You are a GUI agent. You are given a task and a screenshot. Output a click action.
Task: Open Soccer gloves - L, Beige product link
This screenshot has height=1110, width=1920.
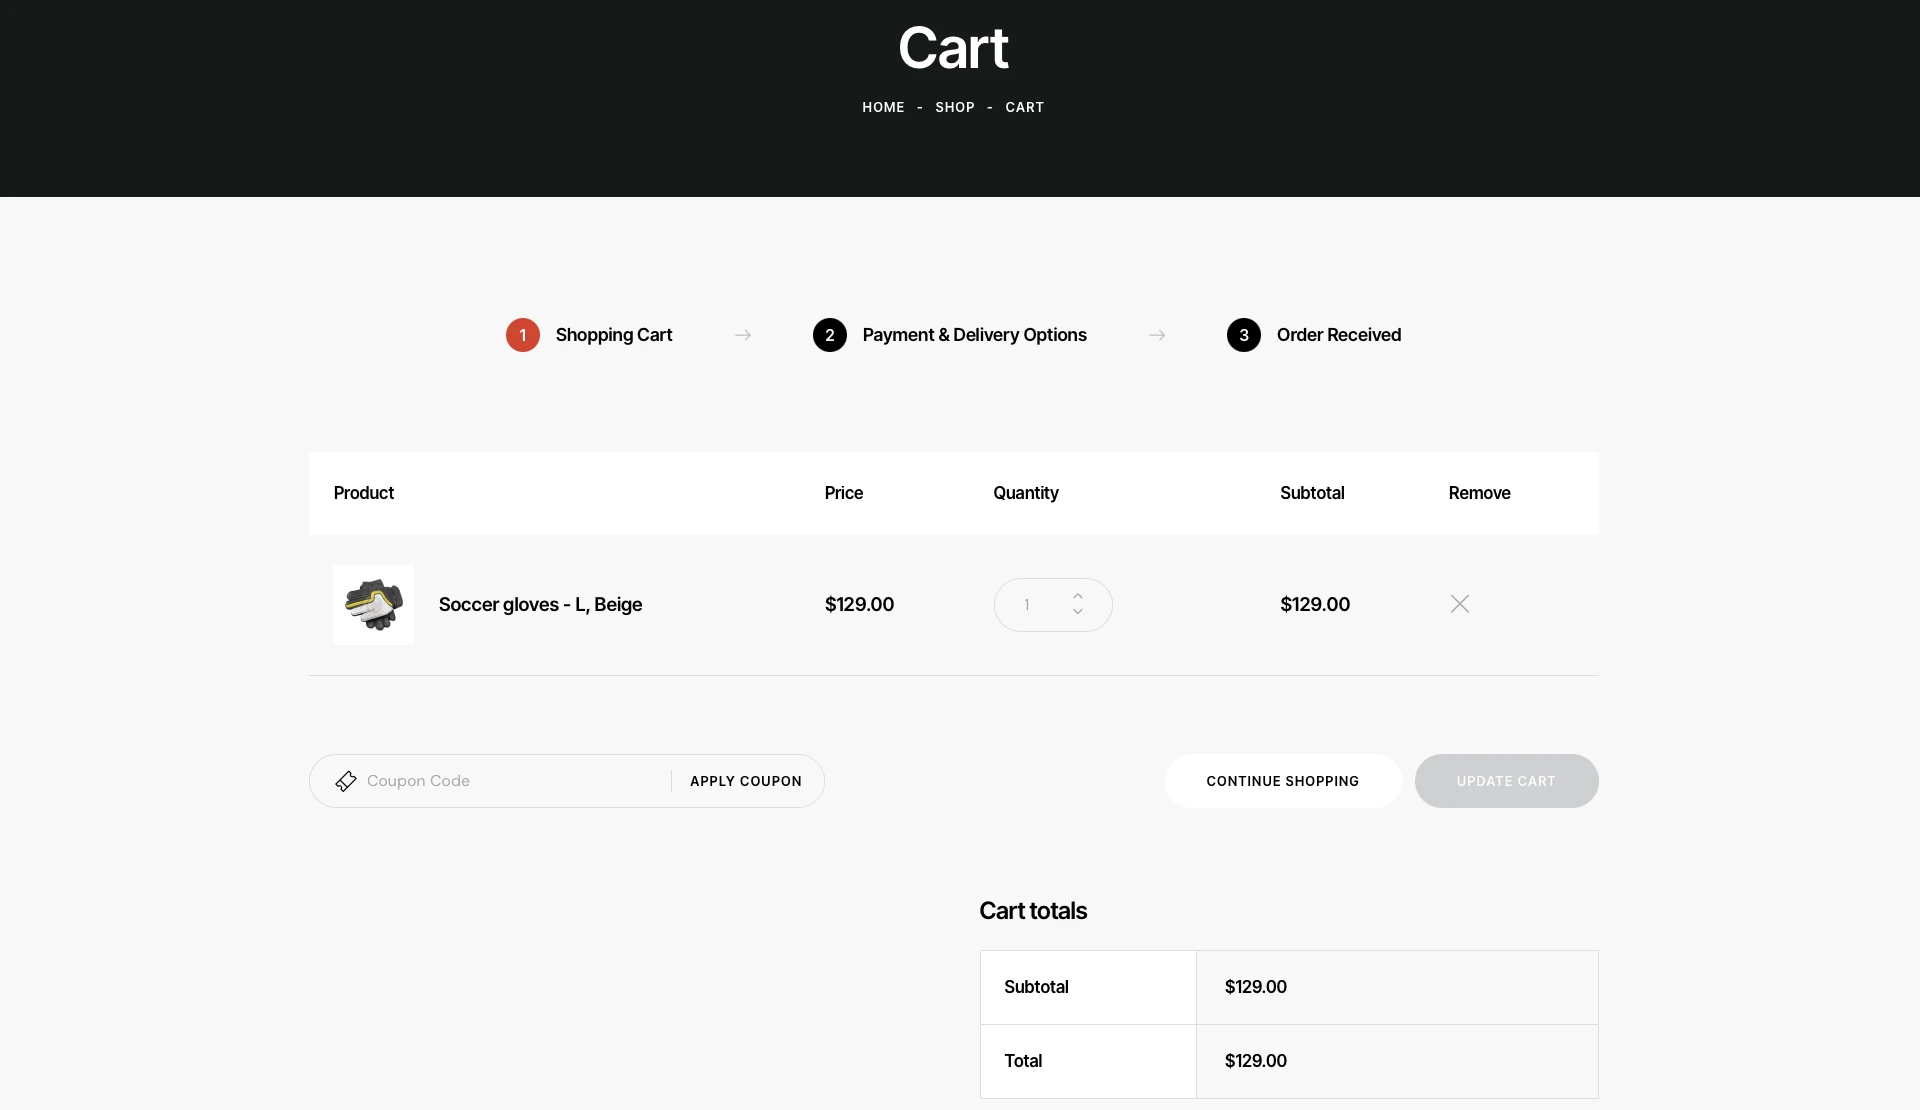(x=540, y=605)
